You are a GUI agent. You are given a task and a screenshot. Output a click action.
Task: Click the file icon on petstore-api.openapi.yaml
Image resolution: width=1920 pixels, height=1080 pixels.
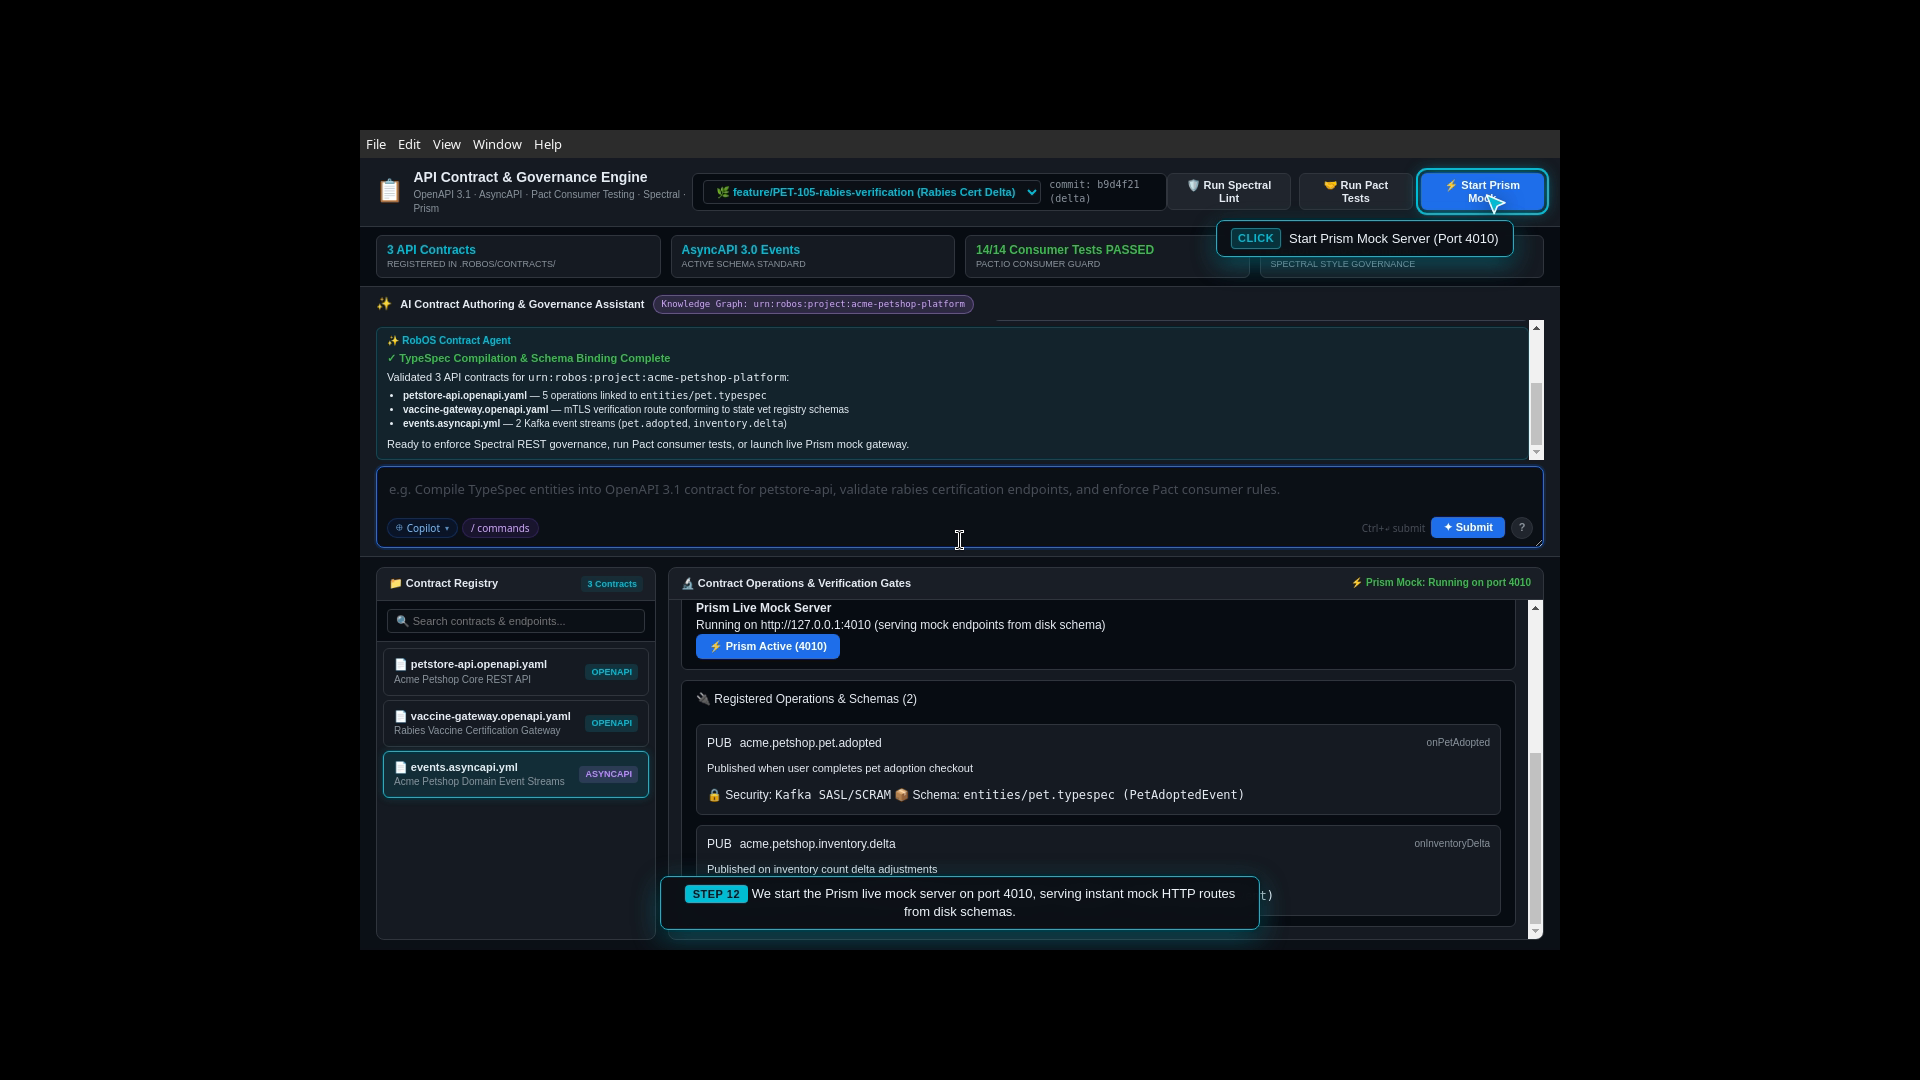point(401,665)
